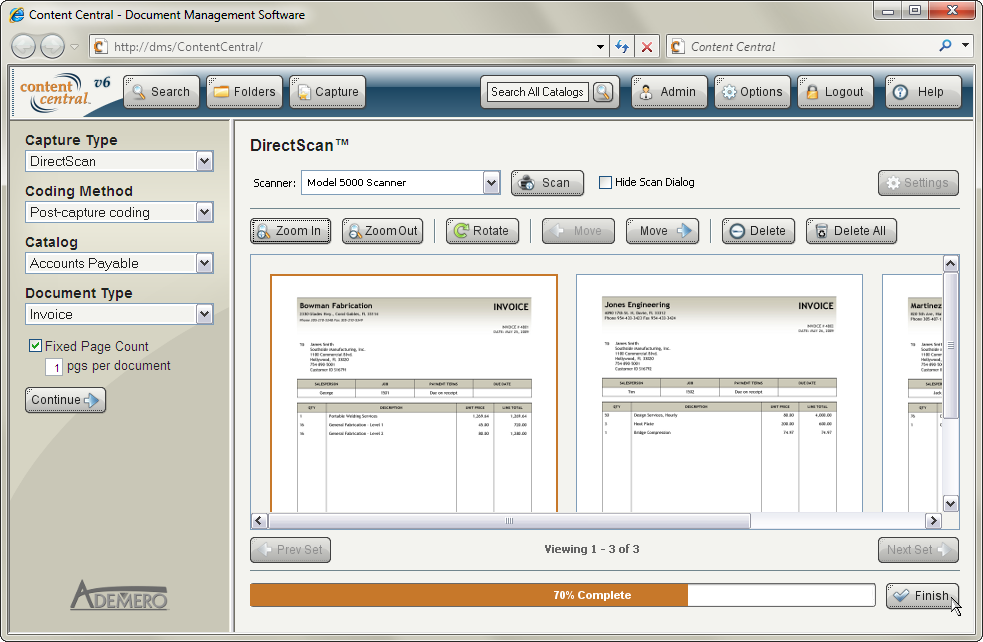Image resolution: width=983 pixels, height=642 pixels.
Task: Click the Delete All button
Action: click(851, 231)
